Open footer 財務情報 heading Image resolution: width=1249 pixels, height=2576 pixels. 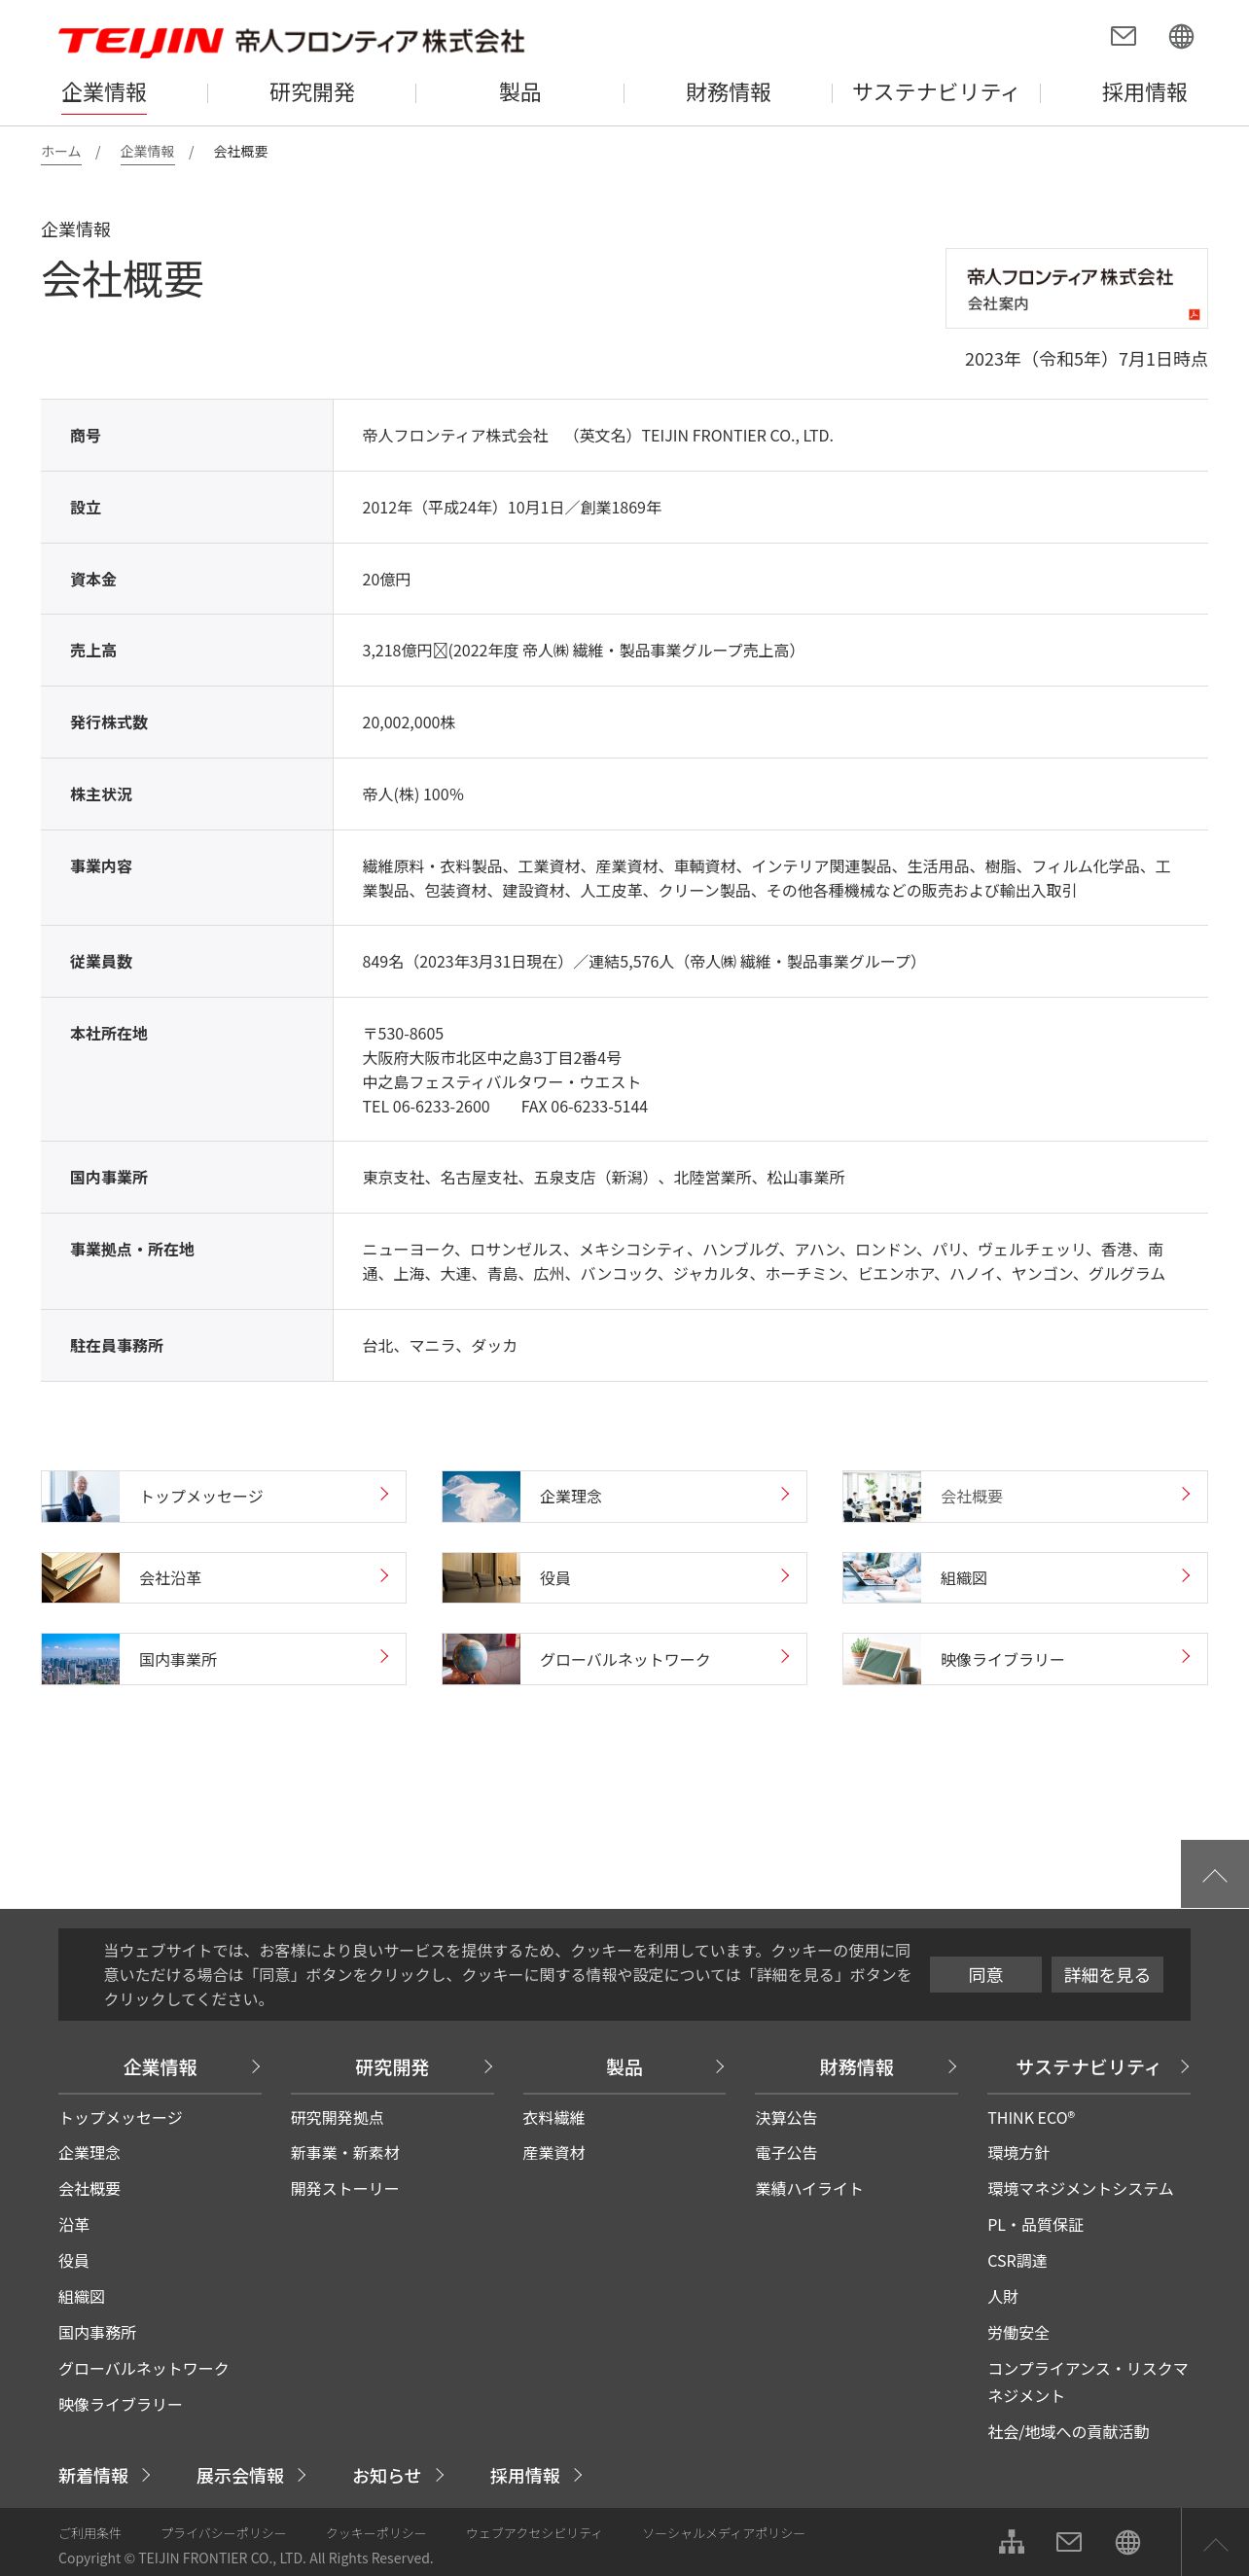856,2067
